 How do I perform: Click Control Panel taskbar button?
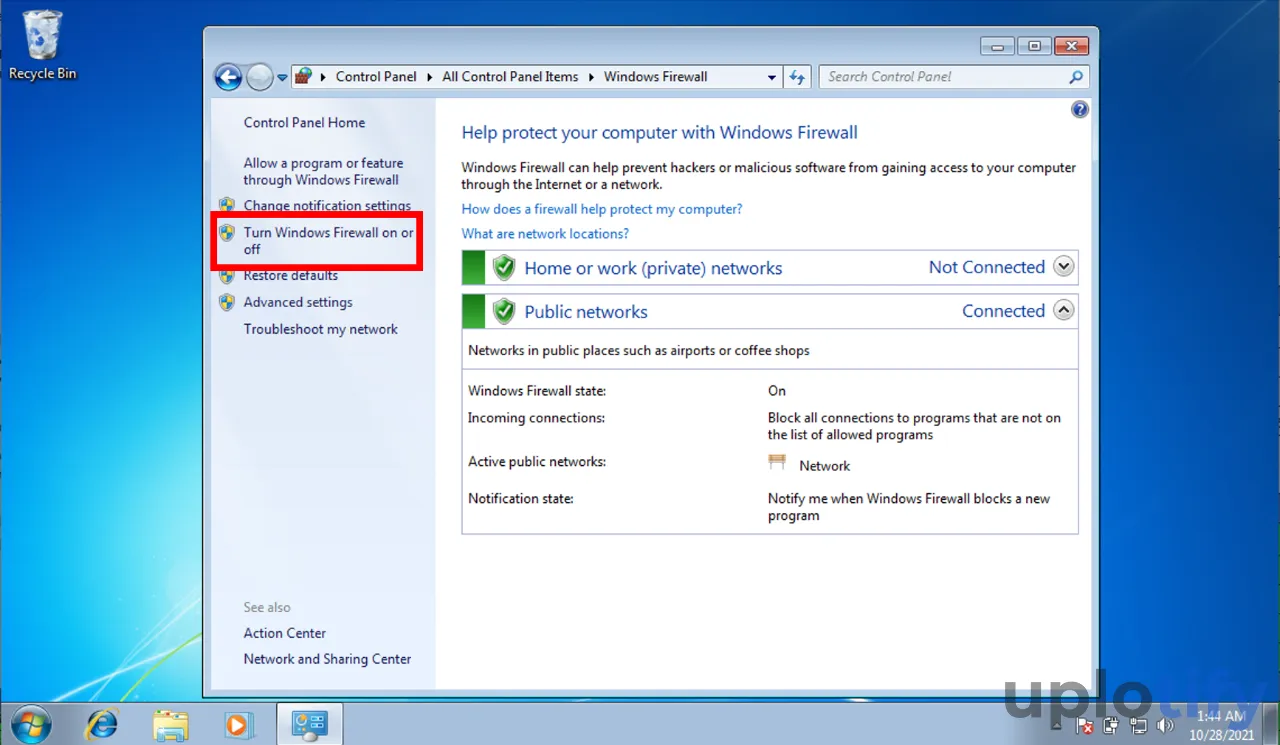pos(308,724)
